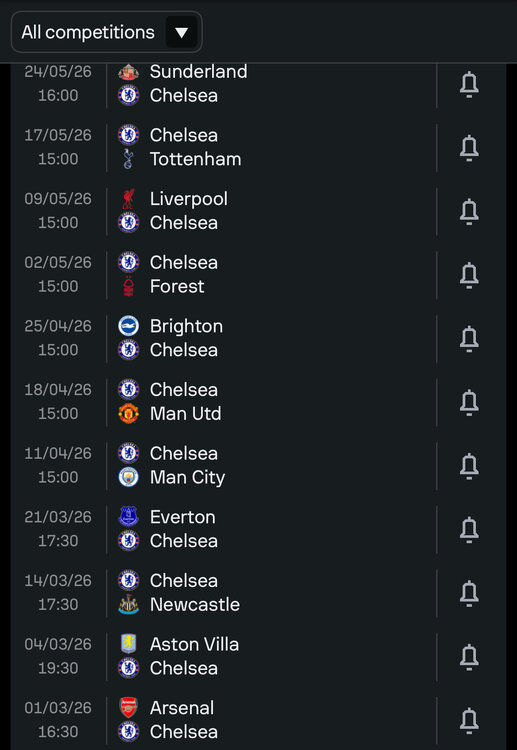Set reminder bell for Chelsea vs Man Utd

(x=469, y=402)
